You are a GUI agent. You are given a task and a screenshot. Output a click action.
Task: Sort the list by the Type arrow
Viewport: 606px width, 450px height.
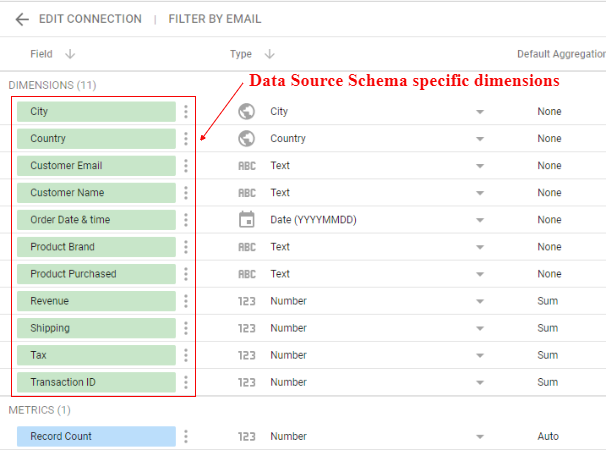click(269, 54)
